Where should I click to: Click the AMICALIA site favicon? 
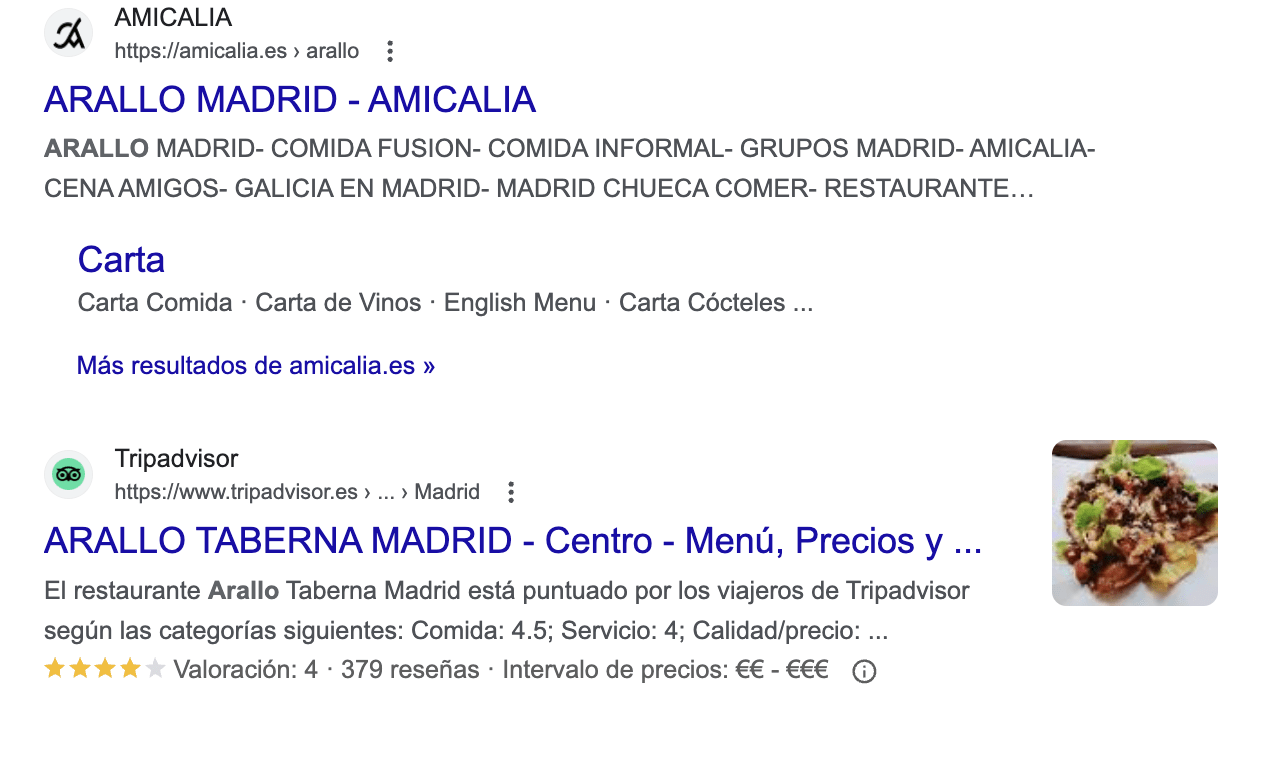click(x=67, y=32)
